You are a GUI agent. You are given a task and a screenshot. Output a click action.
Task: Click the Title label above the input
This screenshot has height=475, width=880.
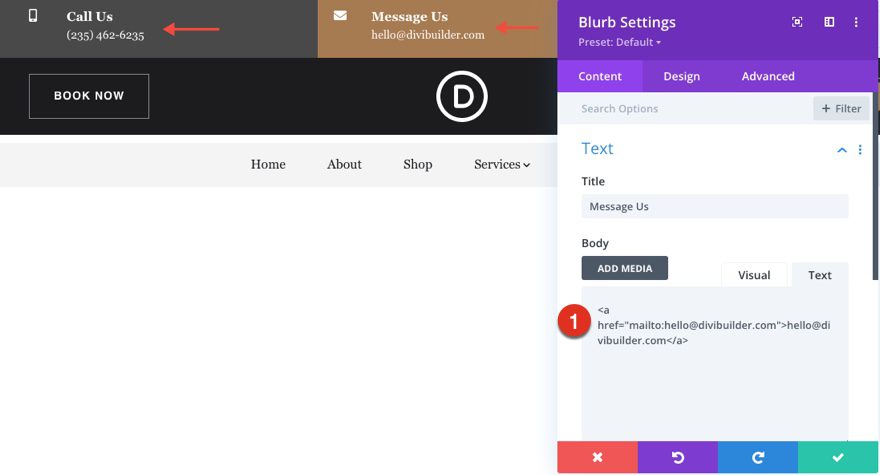(593, 181)
